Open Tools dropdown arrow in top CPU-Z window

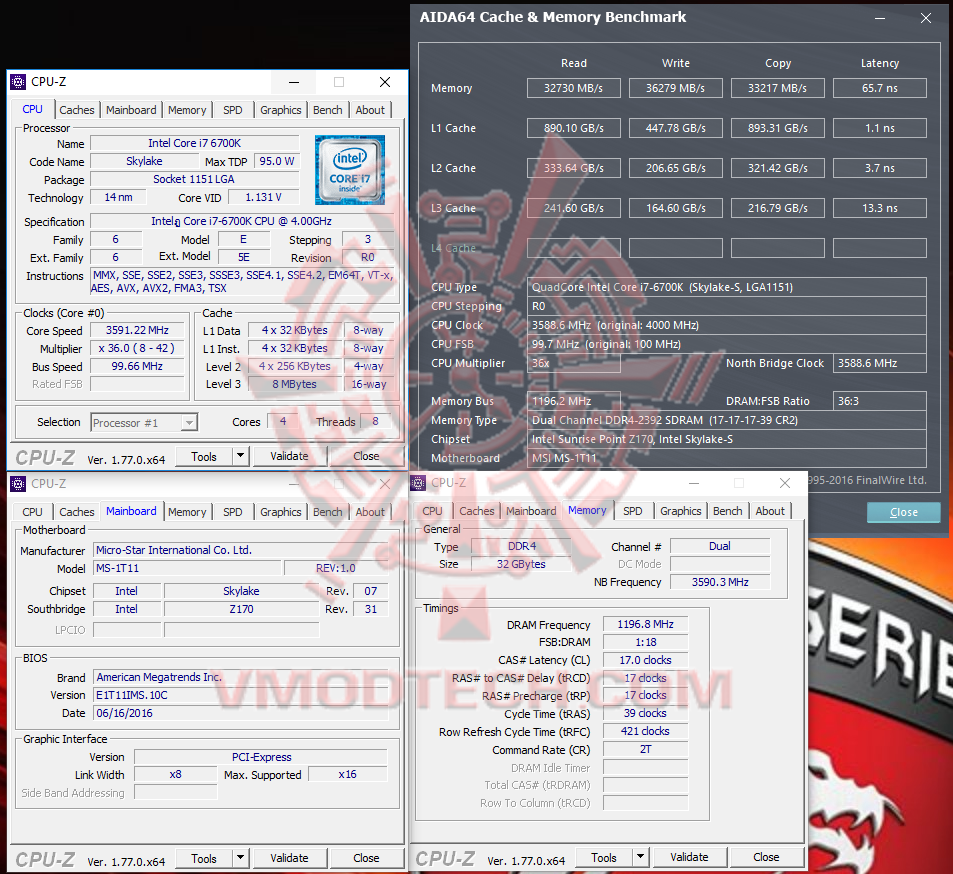click(x=241, y=456)
